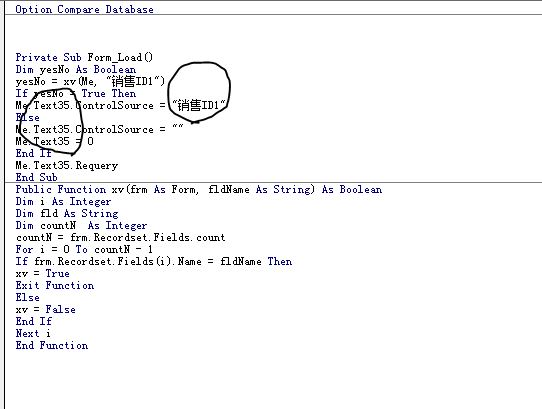The height and width of the screenshot is (409, 542).
Task: Place cursor on Private Sub Form_Load() line
Action: click(x=84, y=57)
